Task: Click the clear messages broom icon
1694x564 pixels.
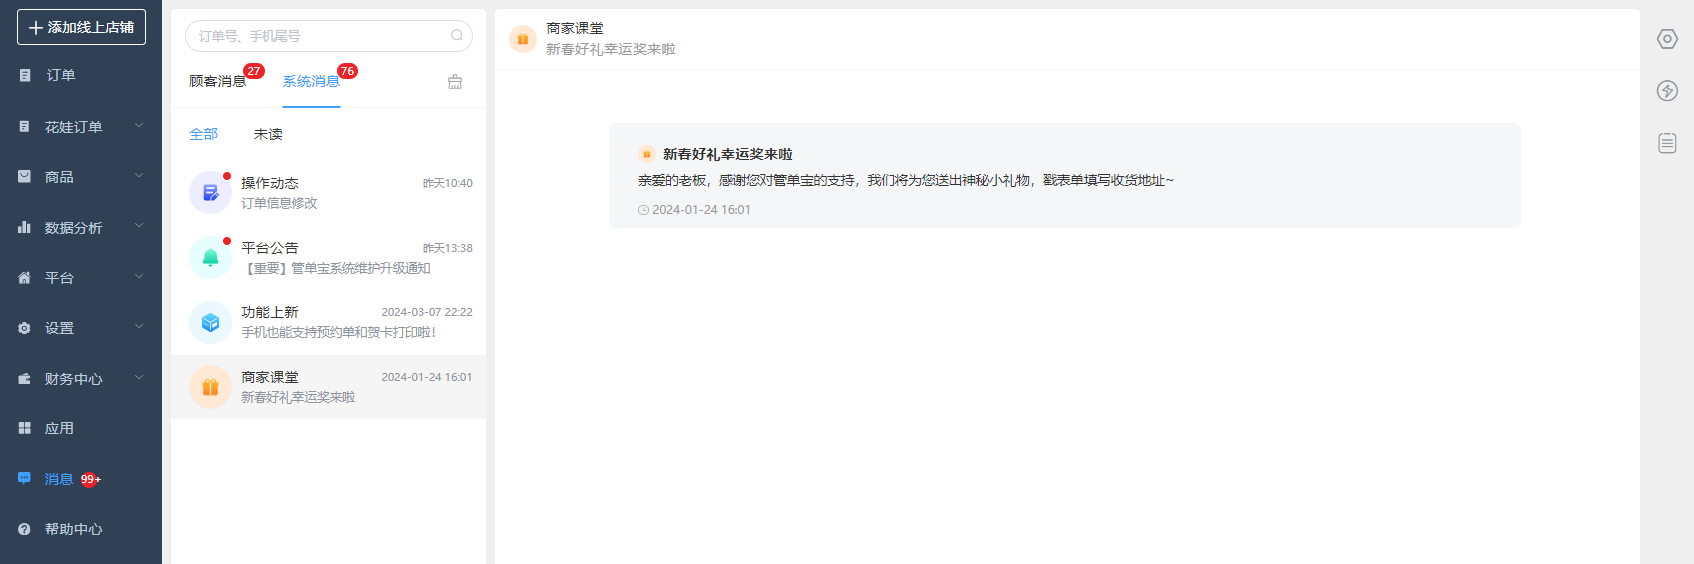Action: click(455, 82)
